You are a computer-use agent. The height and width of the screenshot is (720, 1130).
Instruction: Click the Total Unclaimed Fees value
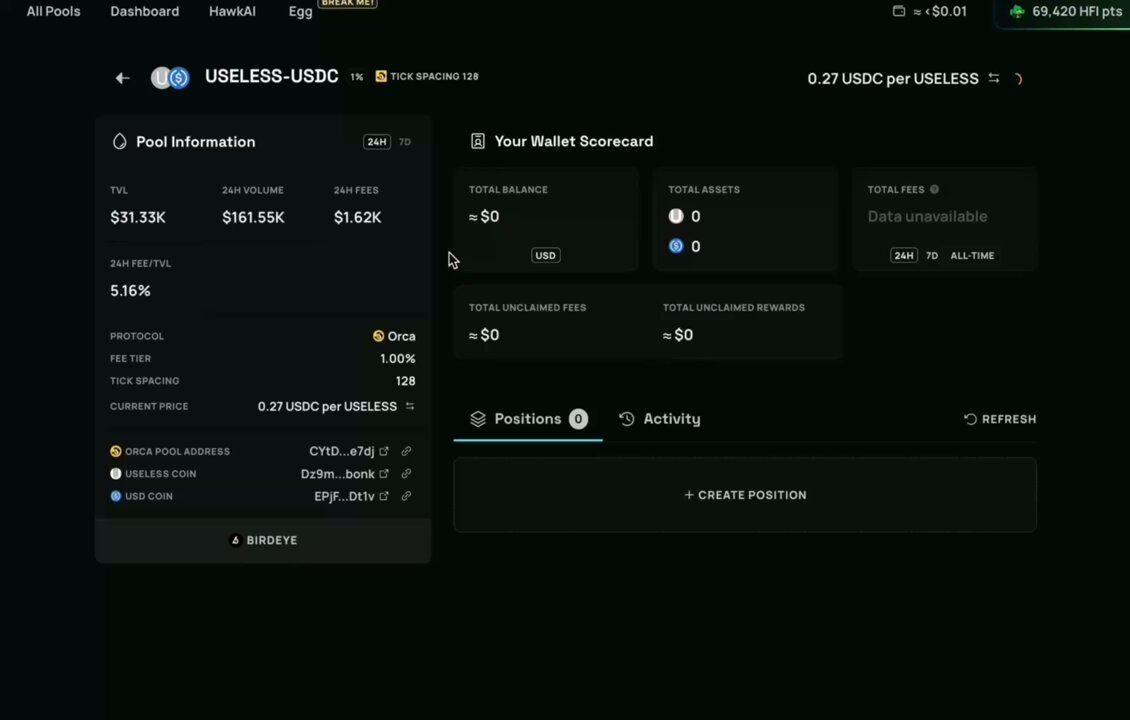coord(484,334)
